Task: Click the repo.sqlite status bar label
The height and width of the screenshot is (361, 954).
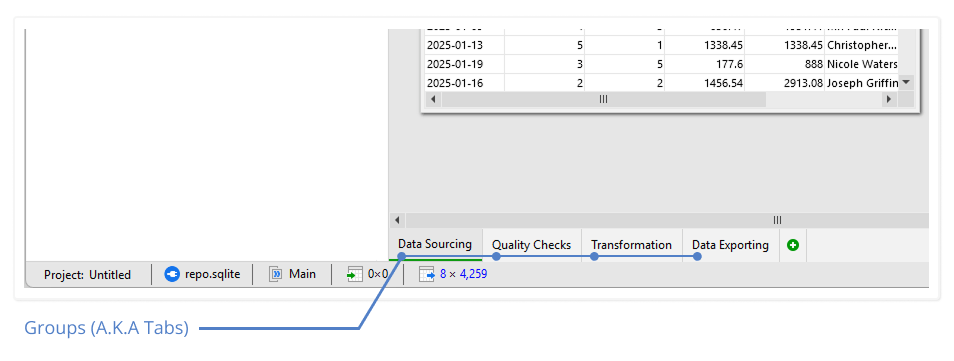Action: click(x=212, y=275)
